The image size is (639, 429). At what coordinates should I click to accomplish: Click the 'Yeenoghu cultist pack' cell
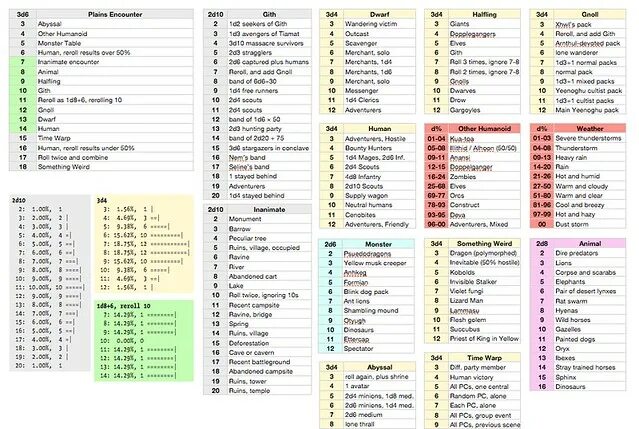(590, 90)
